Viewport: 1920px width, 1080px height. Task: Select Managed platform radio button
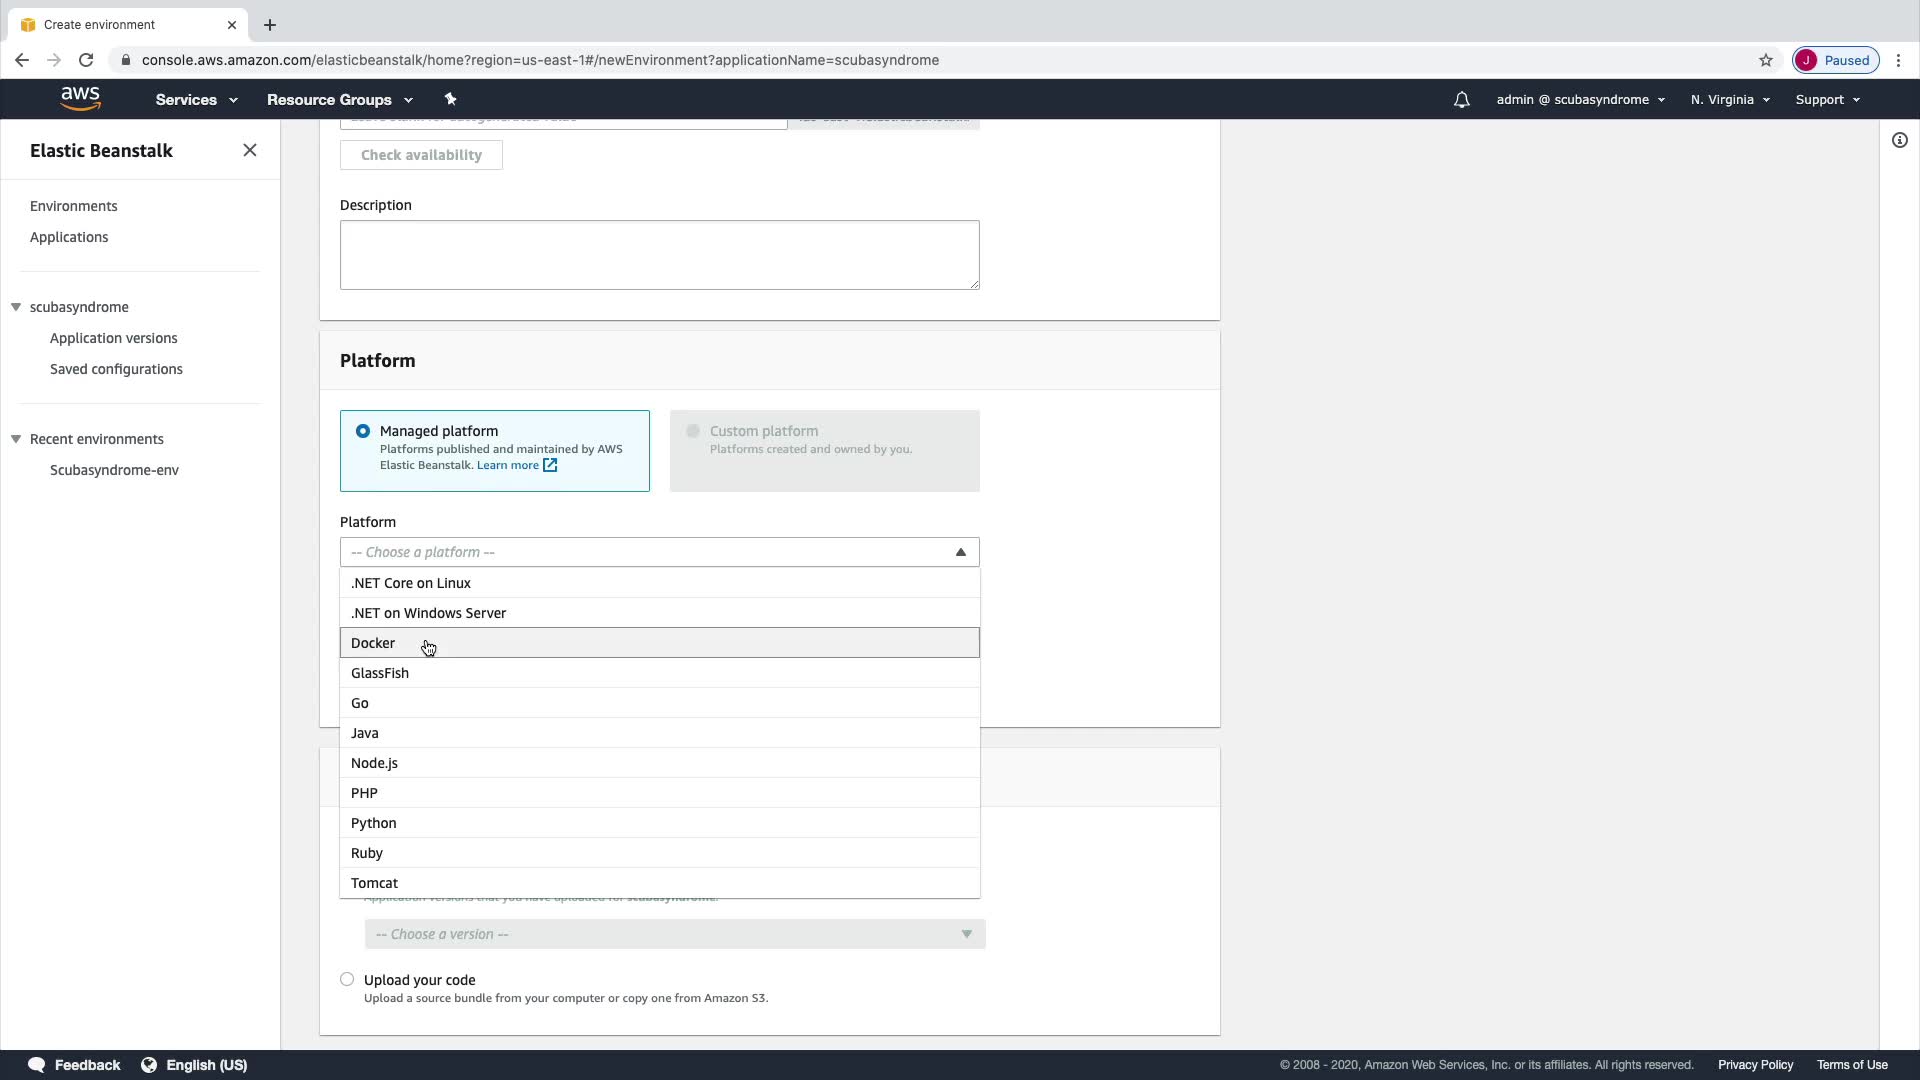362,431
